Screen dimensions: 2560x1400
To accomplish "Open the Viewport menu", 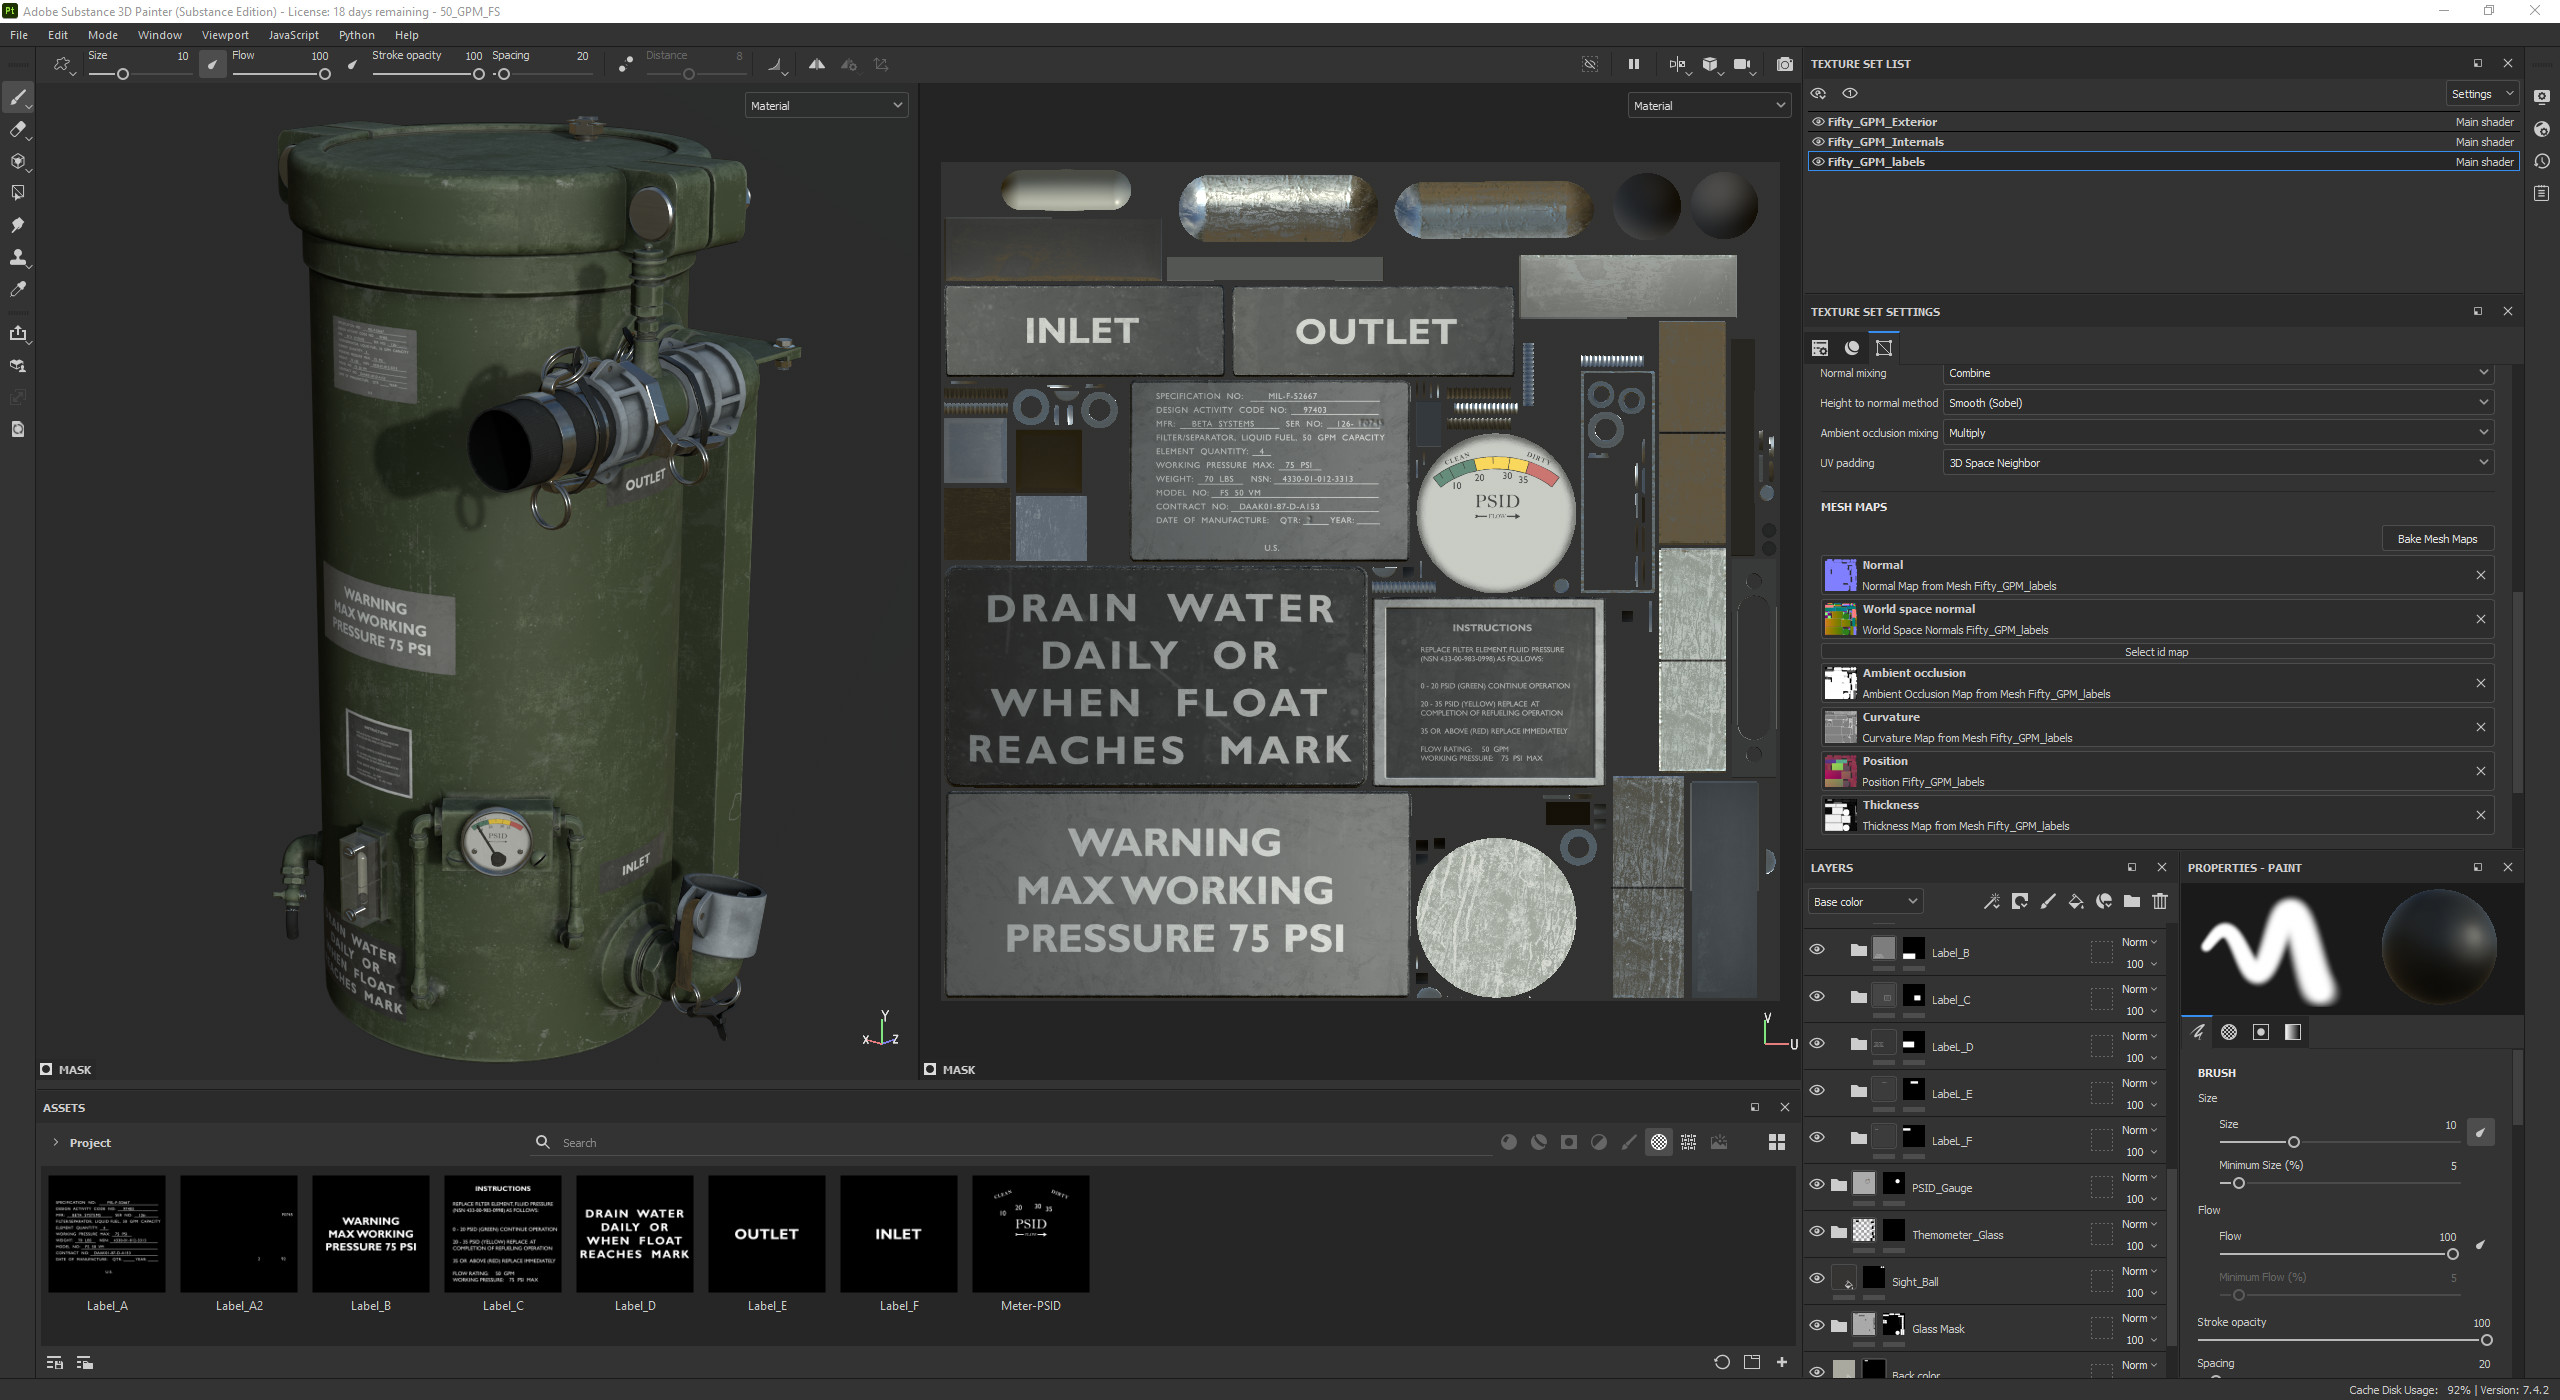I will pyautogui.click(x=224, y=35).
